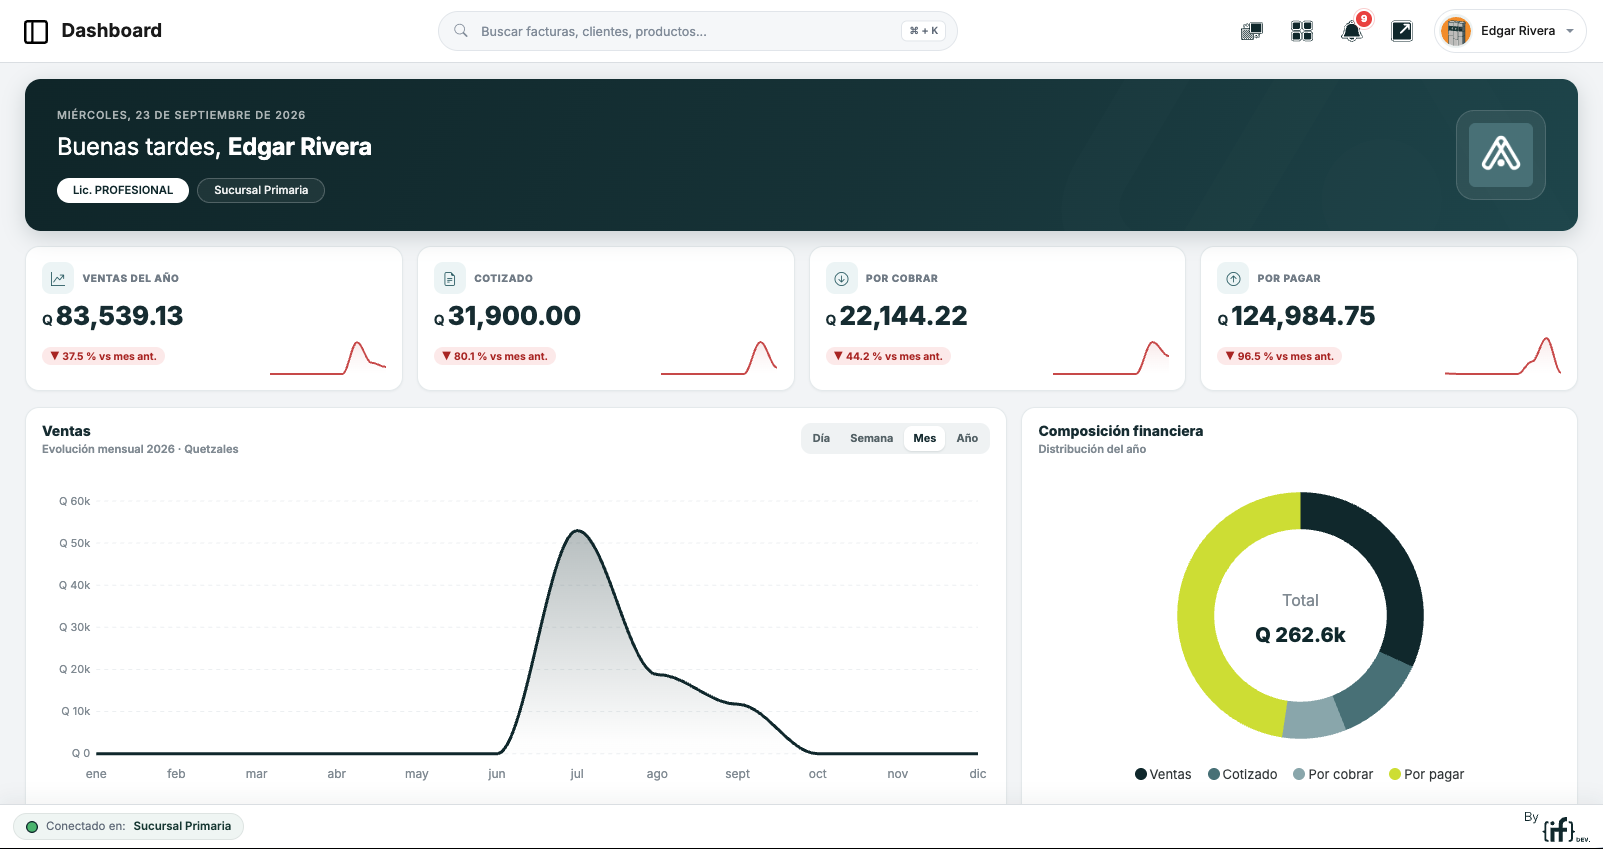Screen dimensions: 1603x849
Task: Click the July peak on sales chart
Action: coord(577,531)
